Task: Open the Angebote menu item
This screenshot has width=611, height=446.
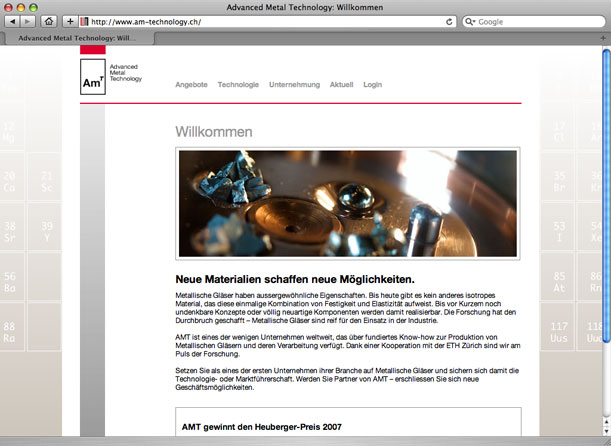Action: tap(191, 85)
